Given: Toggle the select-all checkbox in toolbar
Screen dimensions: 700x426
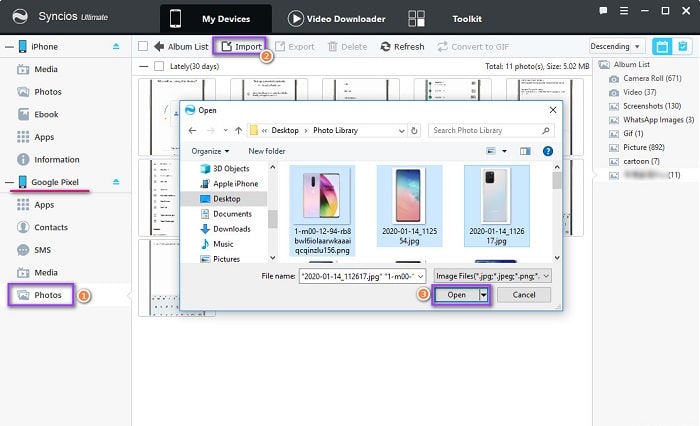Looking at the screenshot, I should (x=143, y=46).
